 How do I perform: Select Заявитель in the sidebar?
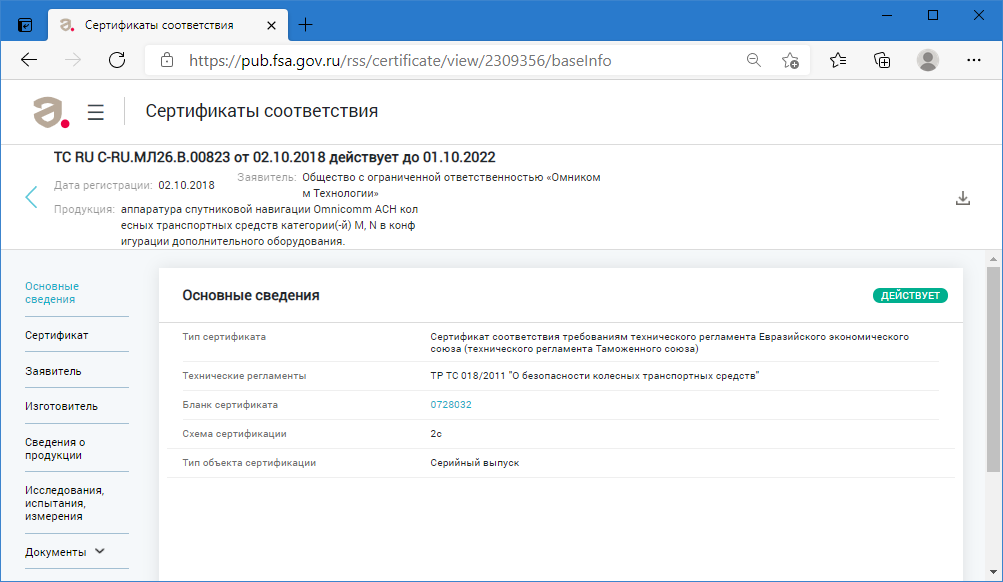53,371
